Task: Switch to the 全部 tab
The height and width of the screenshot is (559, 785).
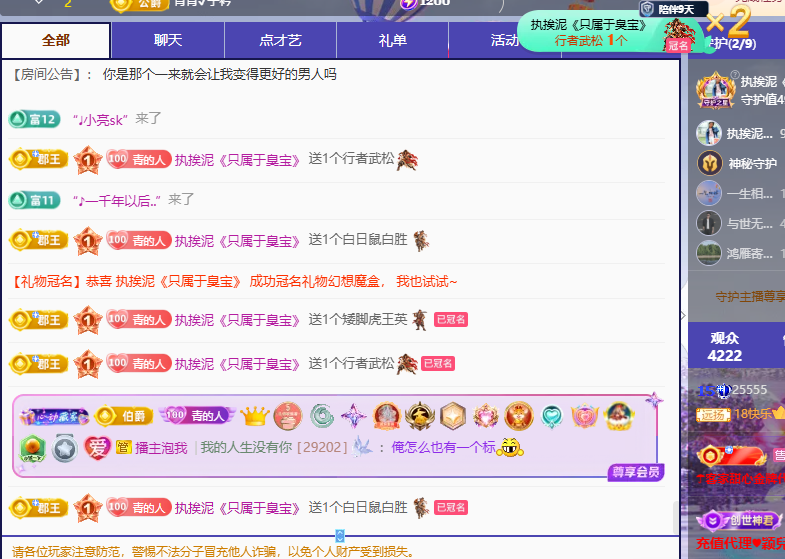Action: [x=56, y=41]
